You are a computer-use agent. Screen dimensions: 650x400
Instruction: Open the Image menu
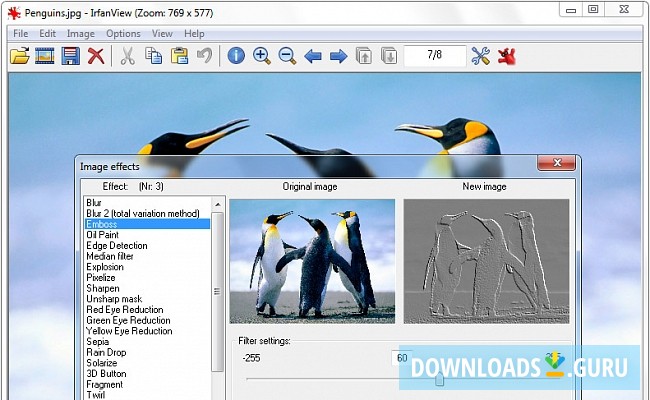click(81, 34)
